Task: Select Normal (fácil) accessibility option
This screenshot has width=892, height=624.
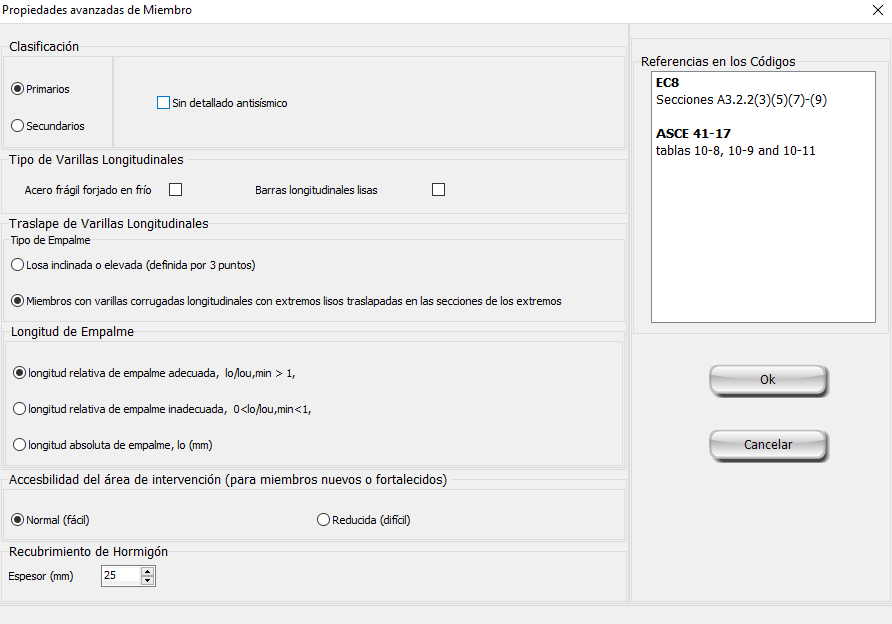Action: tap(17, 520)
